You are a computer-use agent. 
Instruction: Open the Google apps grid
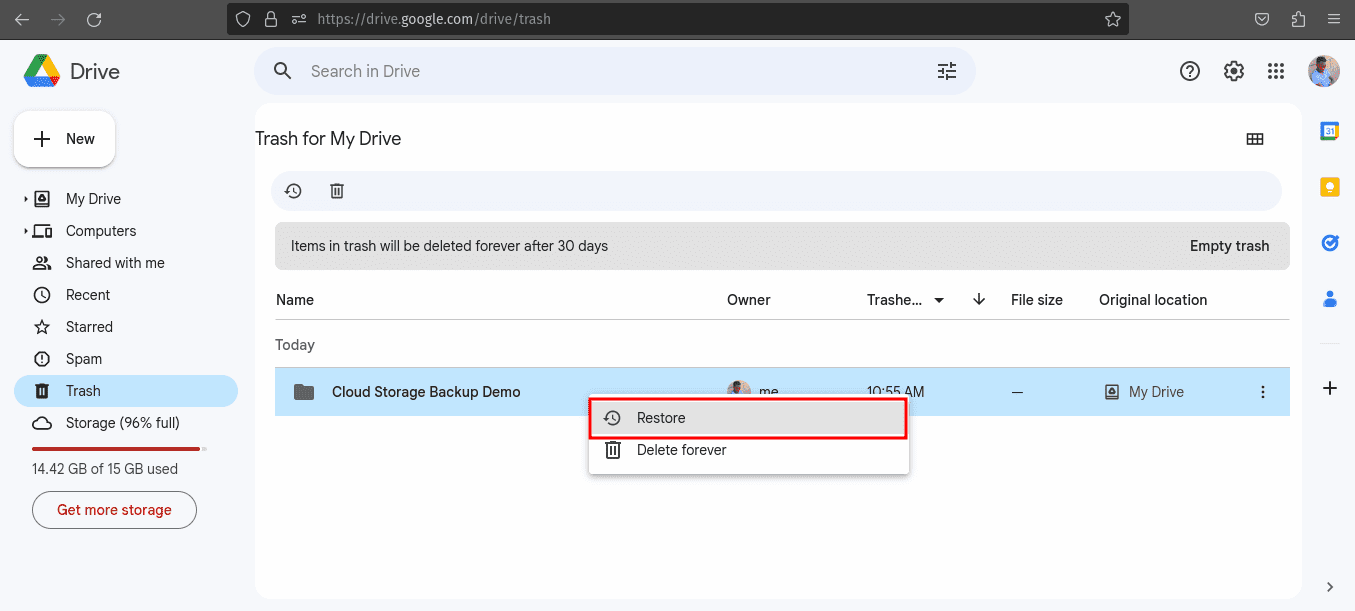click(x=1276, y=71)
